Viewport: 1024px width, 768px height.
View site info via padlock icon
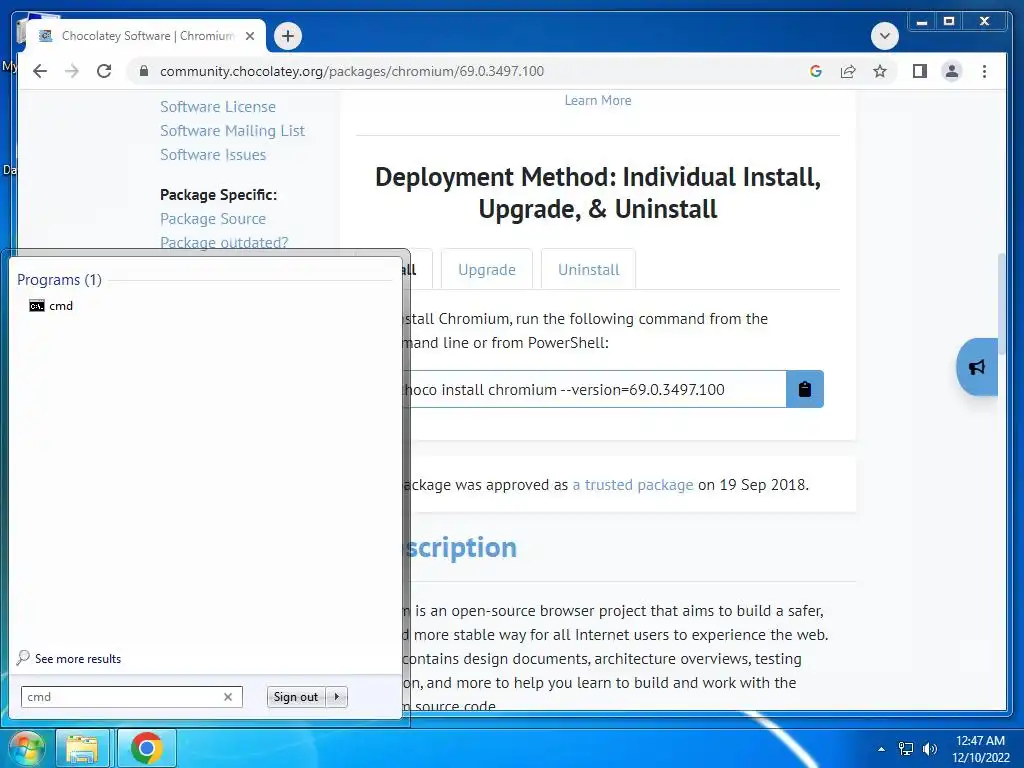(144, 71)
